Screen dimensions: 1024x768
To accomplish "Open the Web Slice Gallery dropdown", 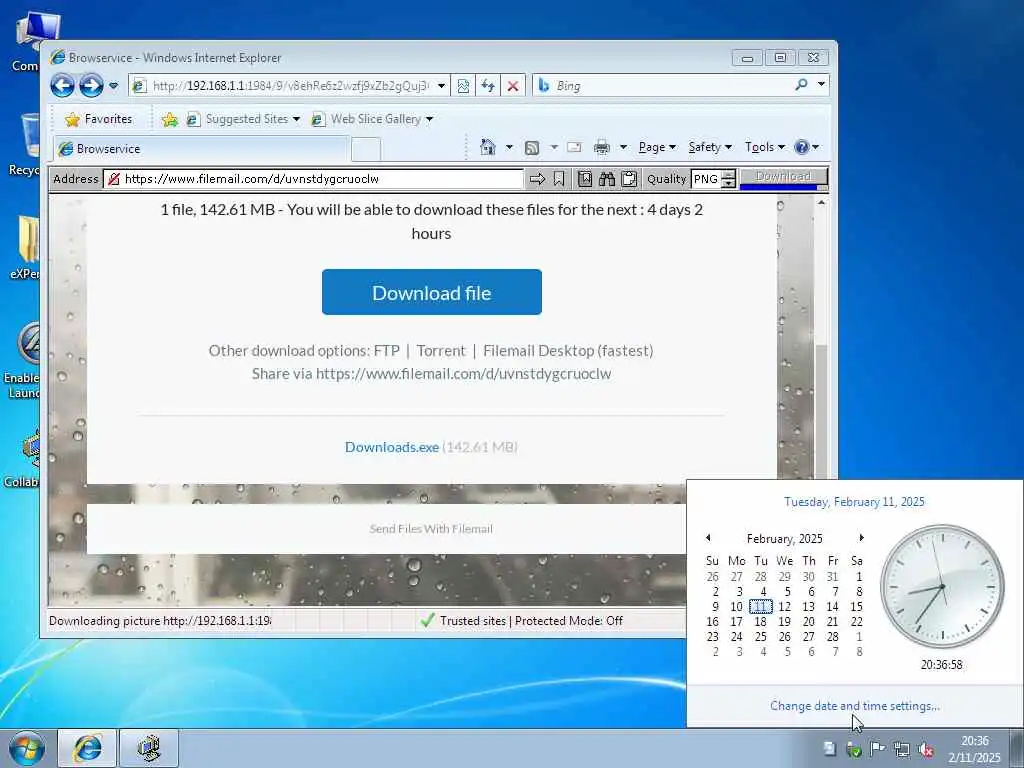I will point(372,119).
